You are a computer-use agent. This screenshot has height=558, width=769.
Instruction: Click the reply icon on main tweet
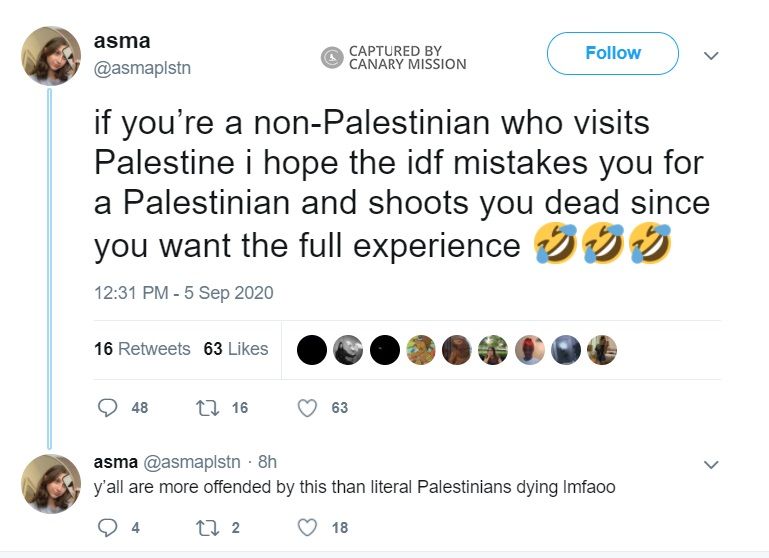click(108, 407)
